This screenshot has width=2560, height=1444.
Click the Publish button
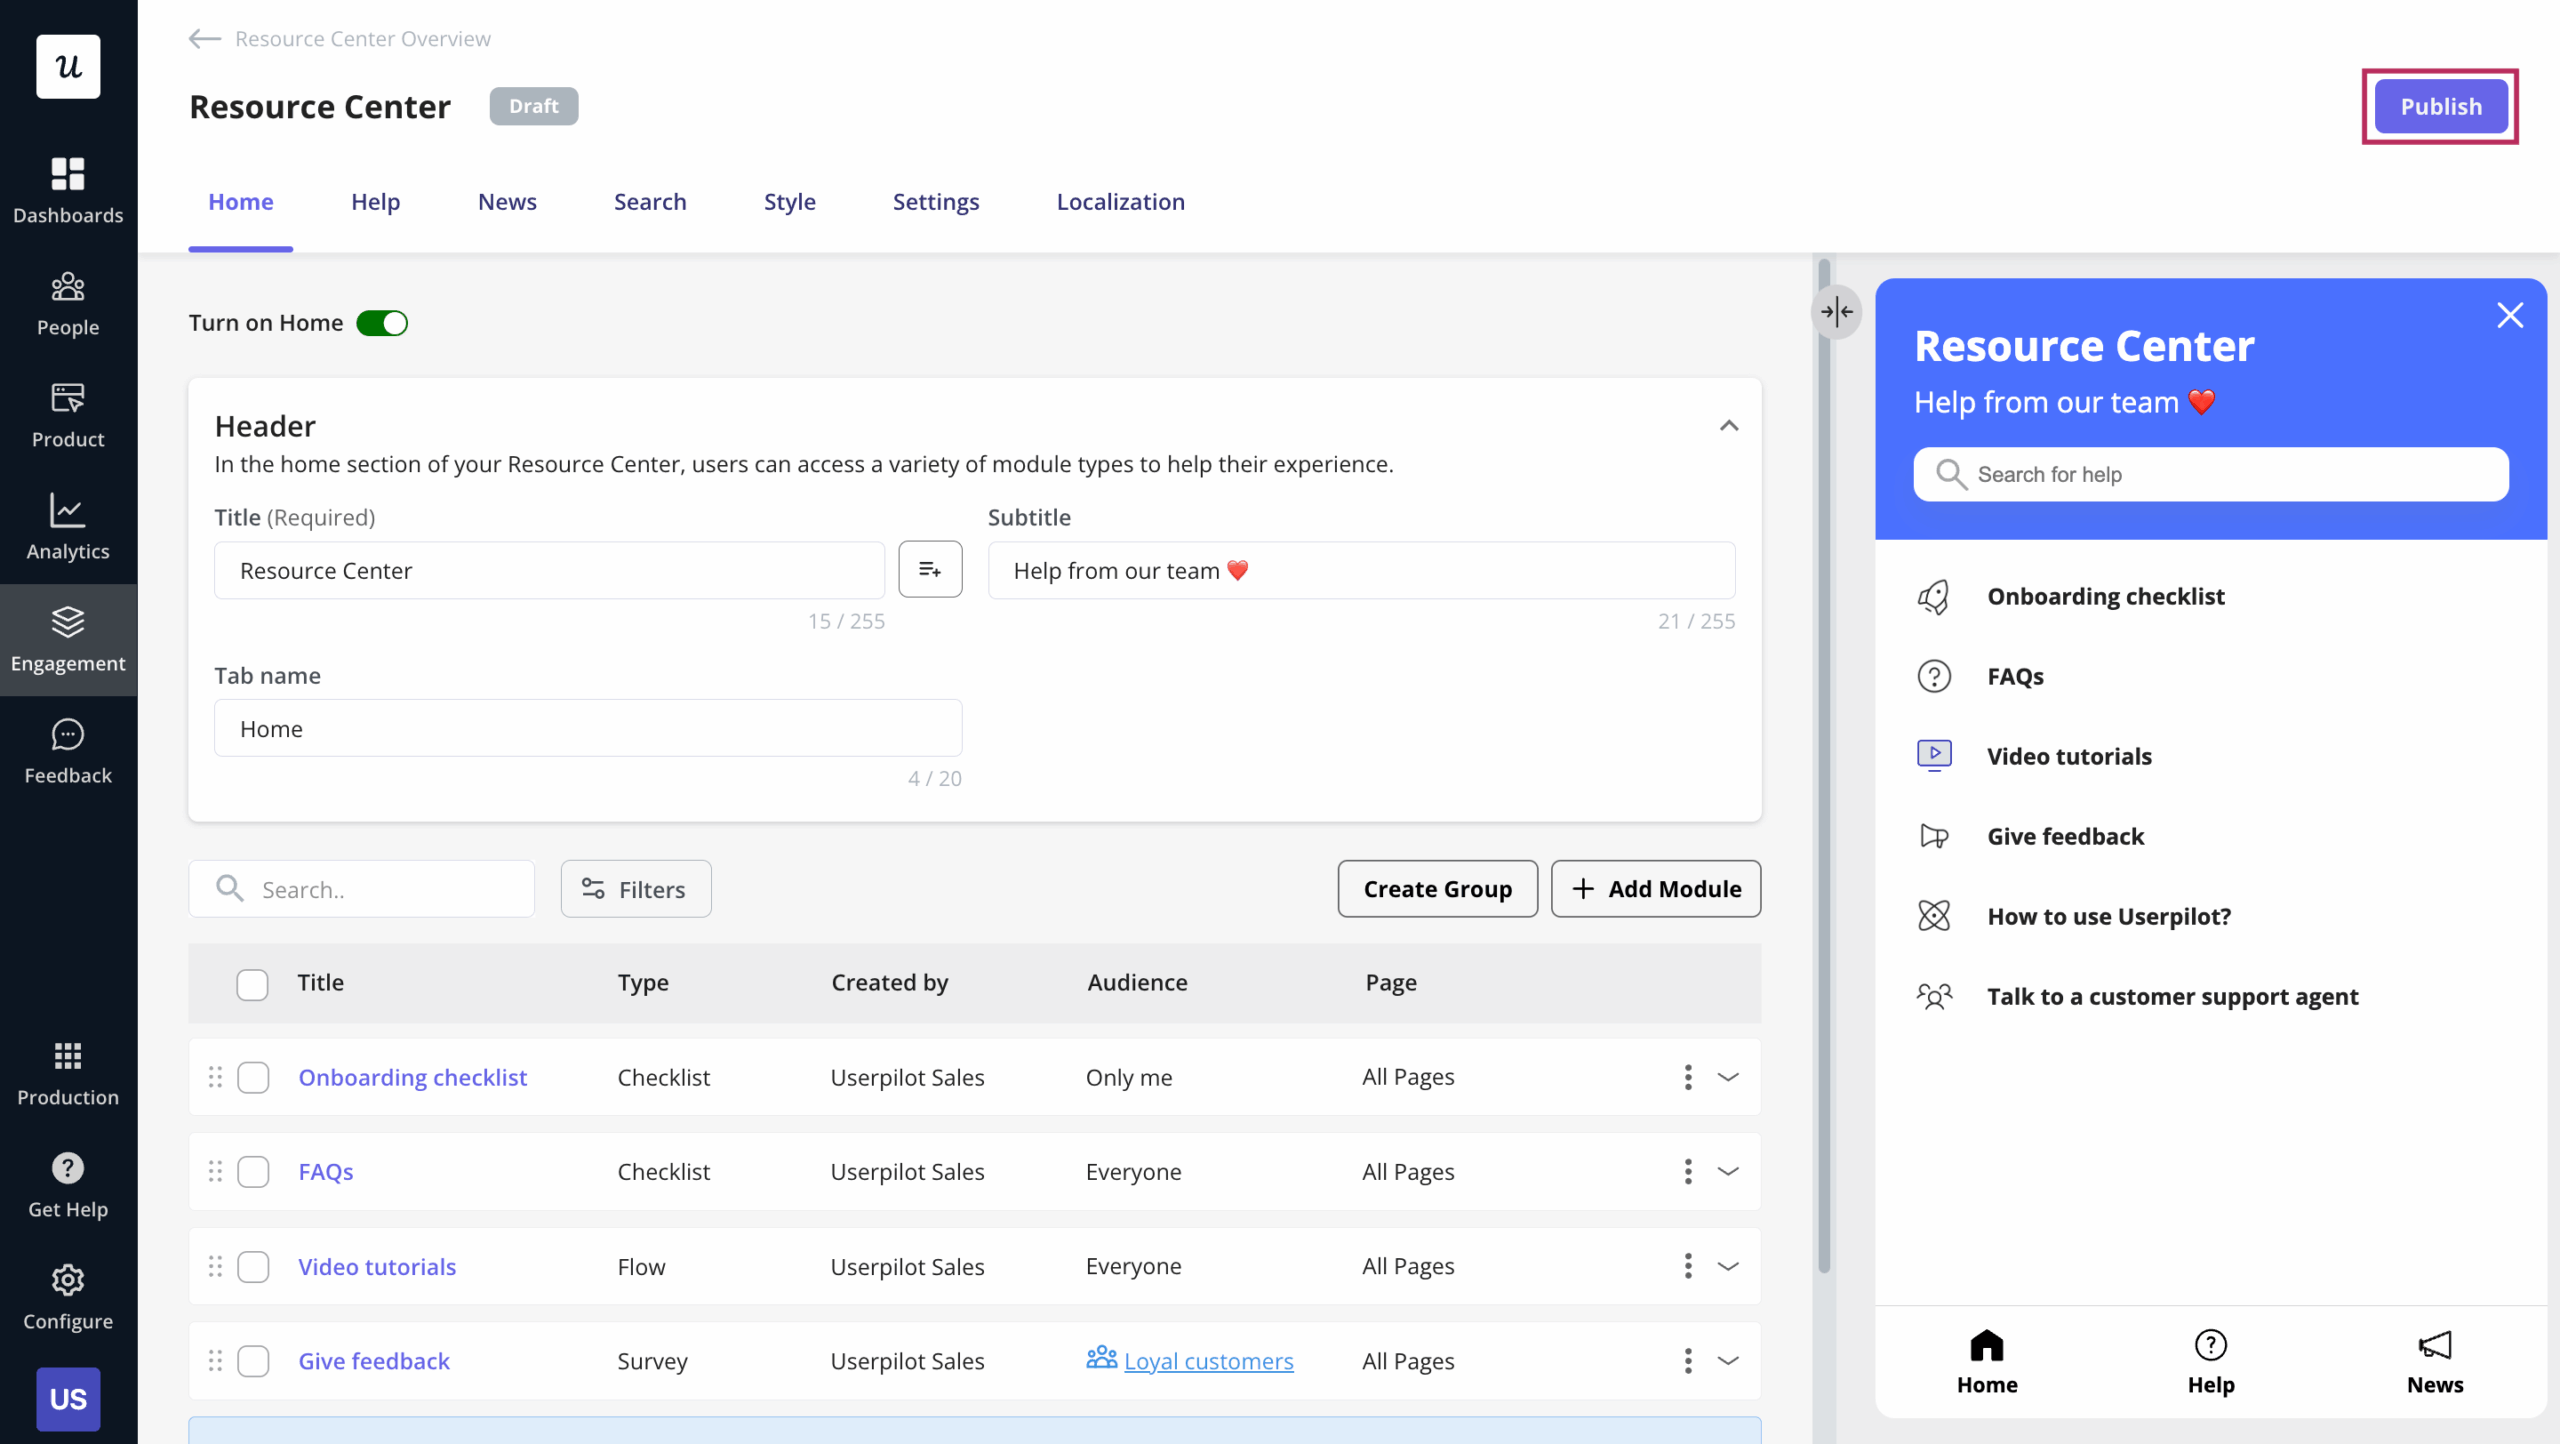pos(2440,105)
